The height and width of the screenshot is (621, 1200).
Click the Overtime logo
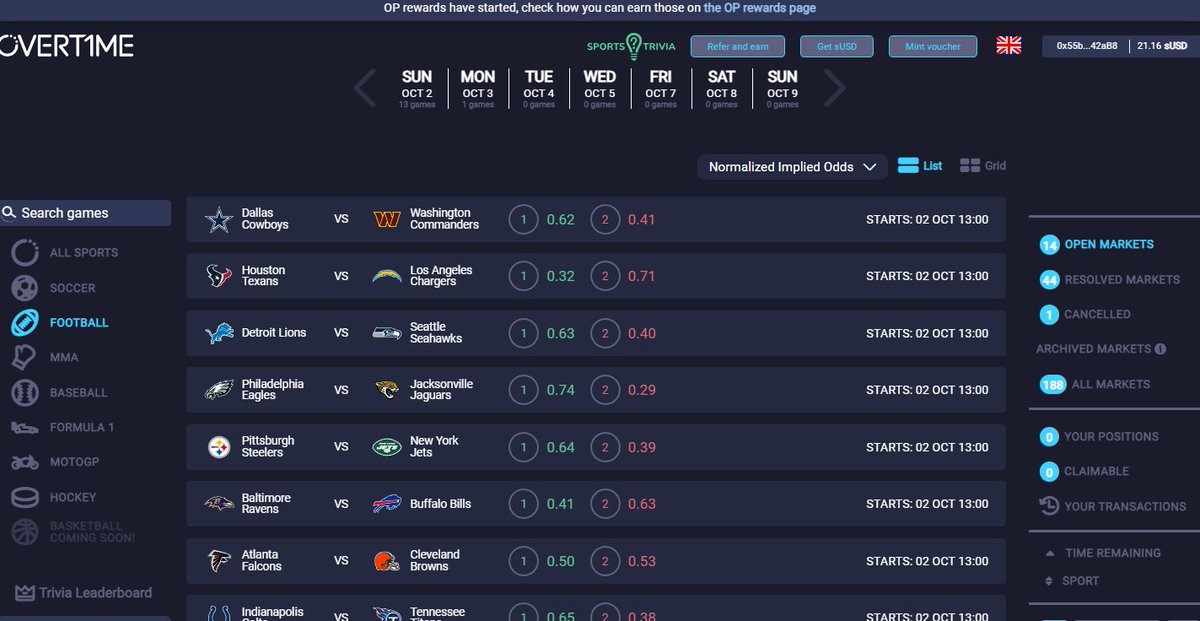[x=66, y=46]
